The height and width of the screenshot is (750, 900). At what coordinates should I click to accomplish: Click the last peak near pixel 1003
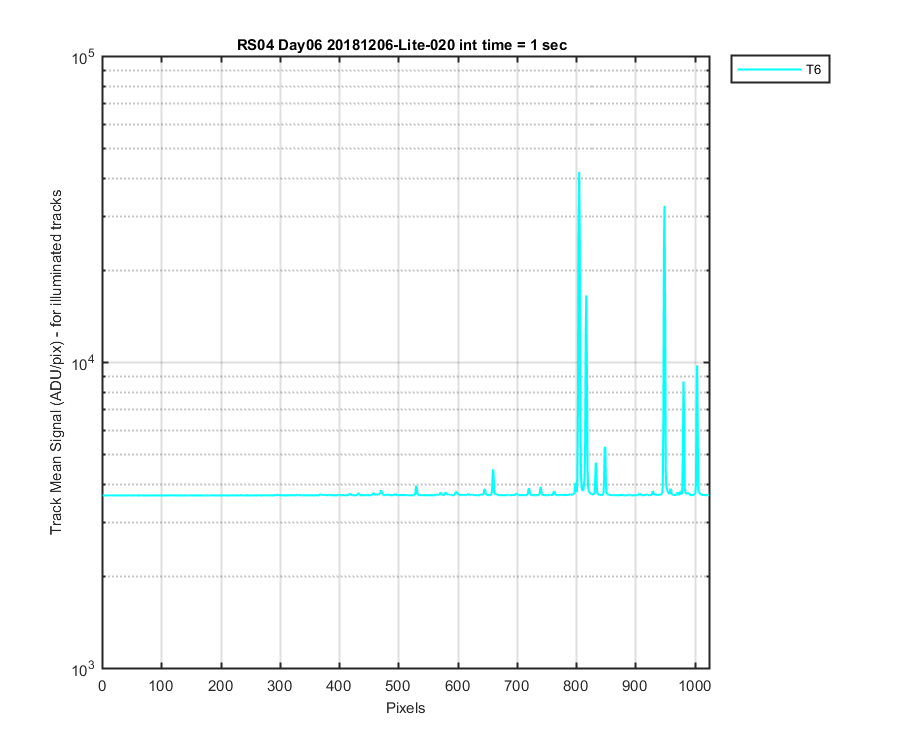697,367
